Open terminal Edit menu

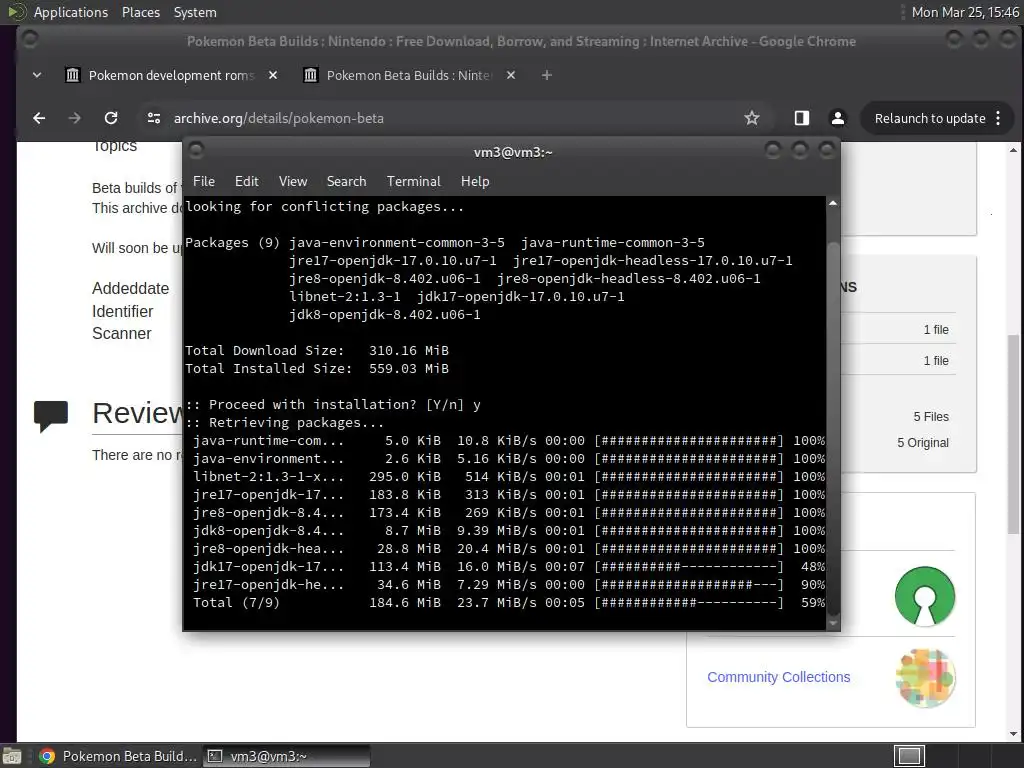click(246, 182)
